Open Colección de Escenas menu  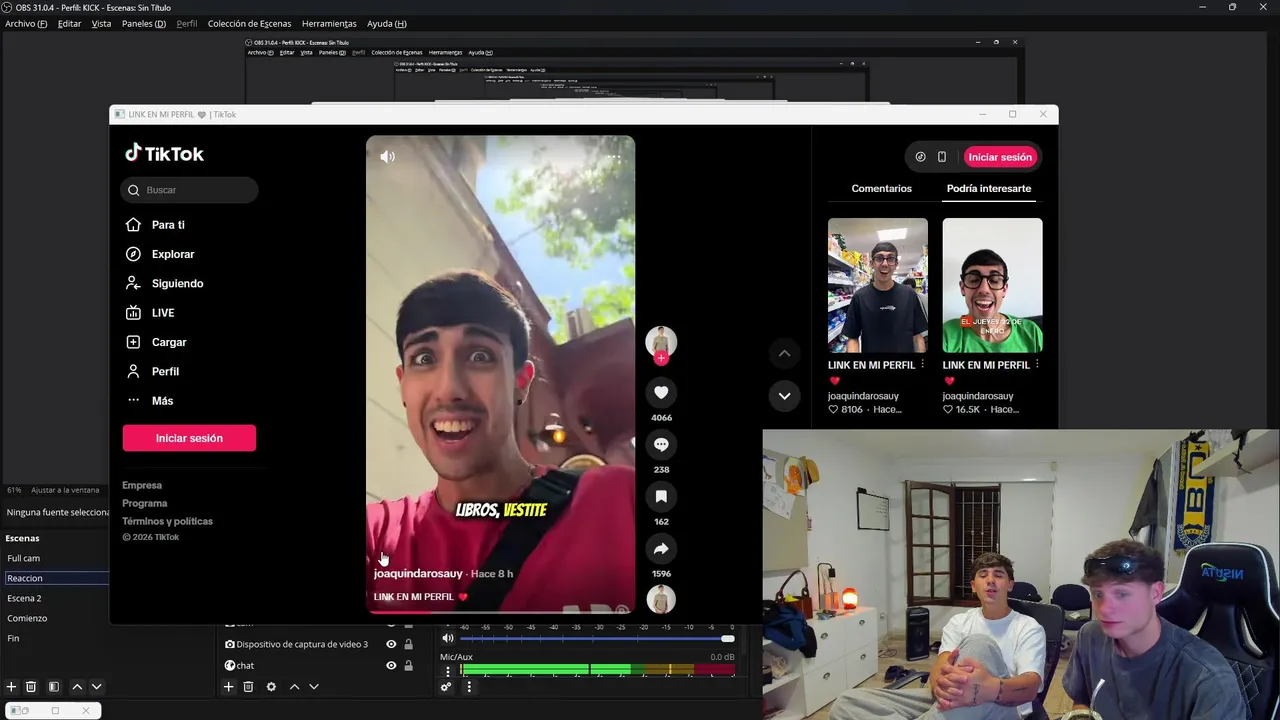point(250,24)
